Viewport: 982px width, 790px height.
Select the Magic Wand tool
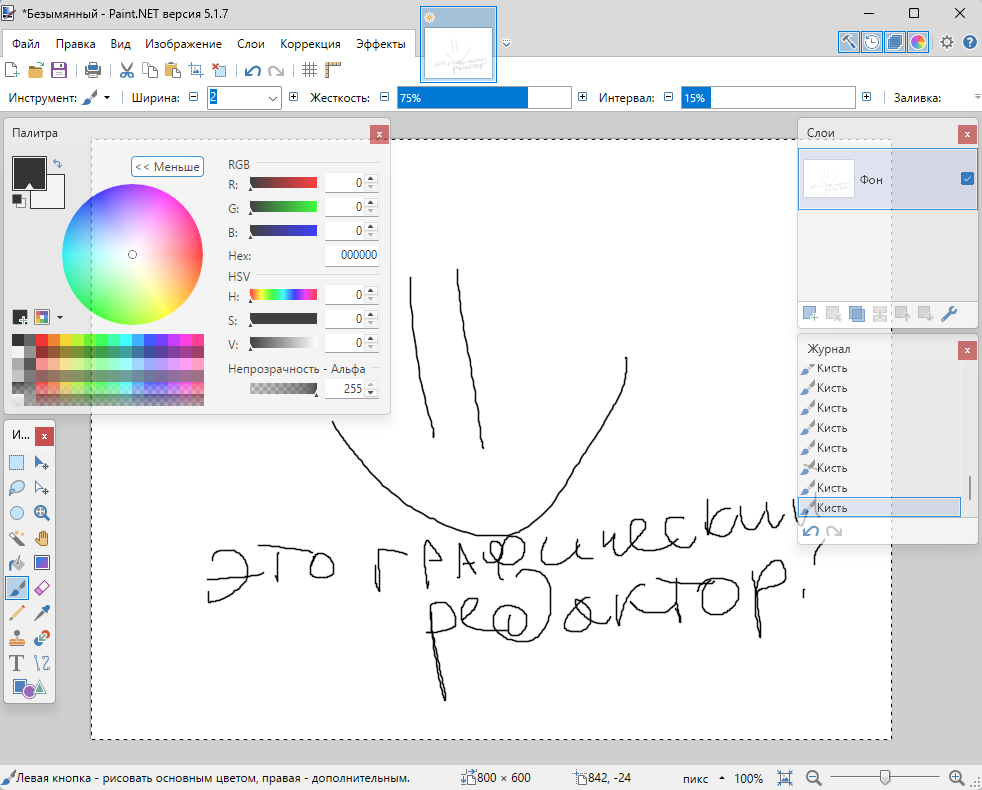(17, 538)
